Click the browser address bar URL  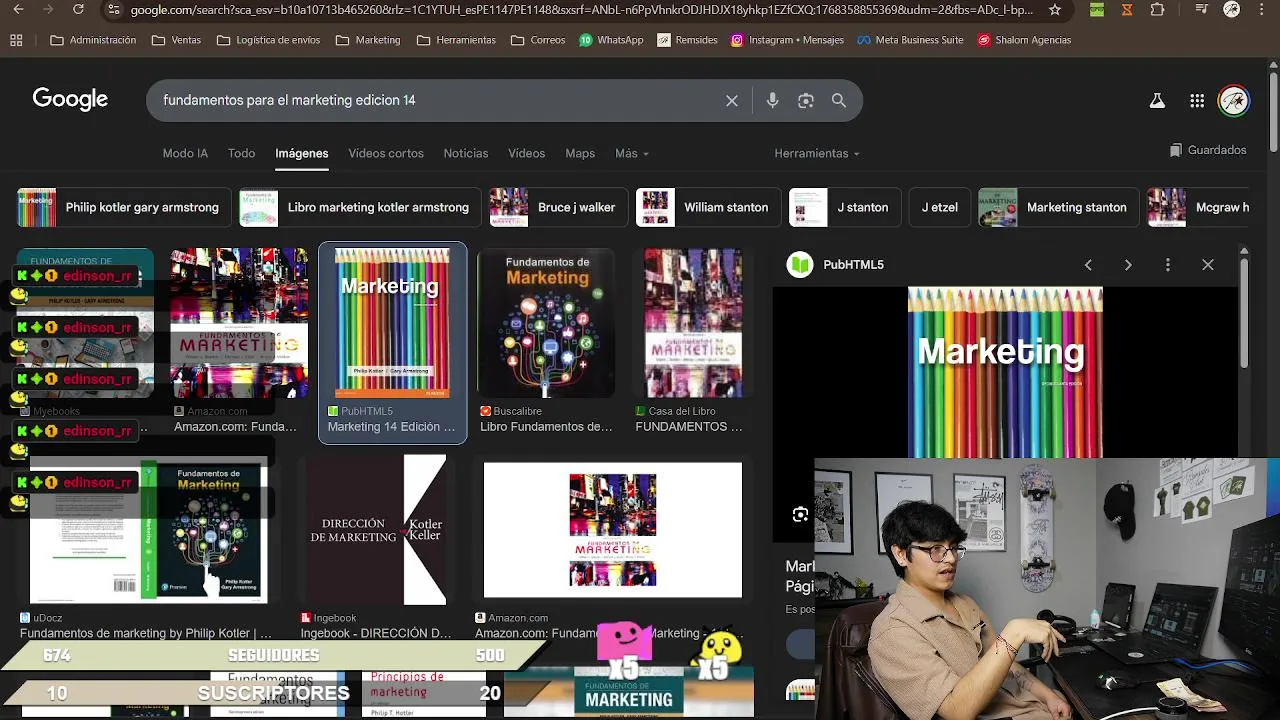pos(581,10)
